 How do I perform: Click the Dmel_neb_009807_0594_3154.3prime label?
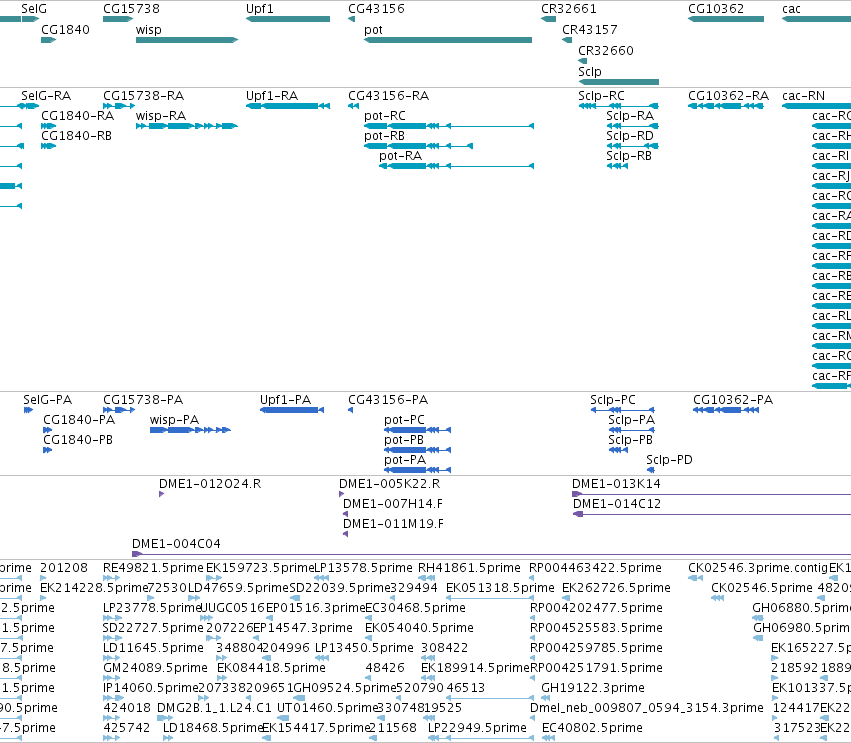647,708
